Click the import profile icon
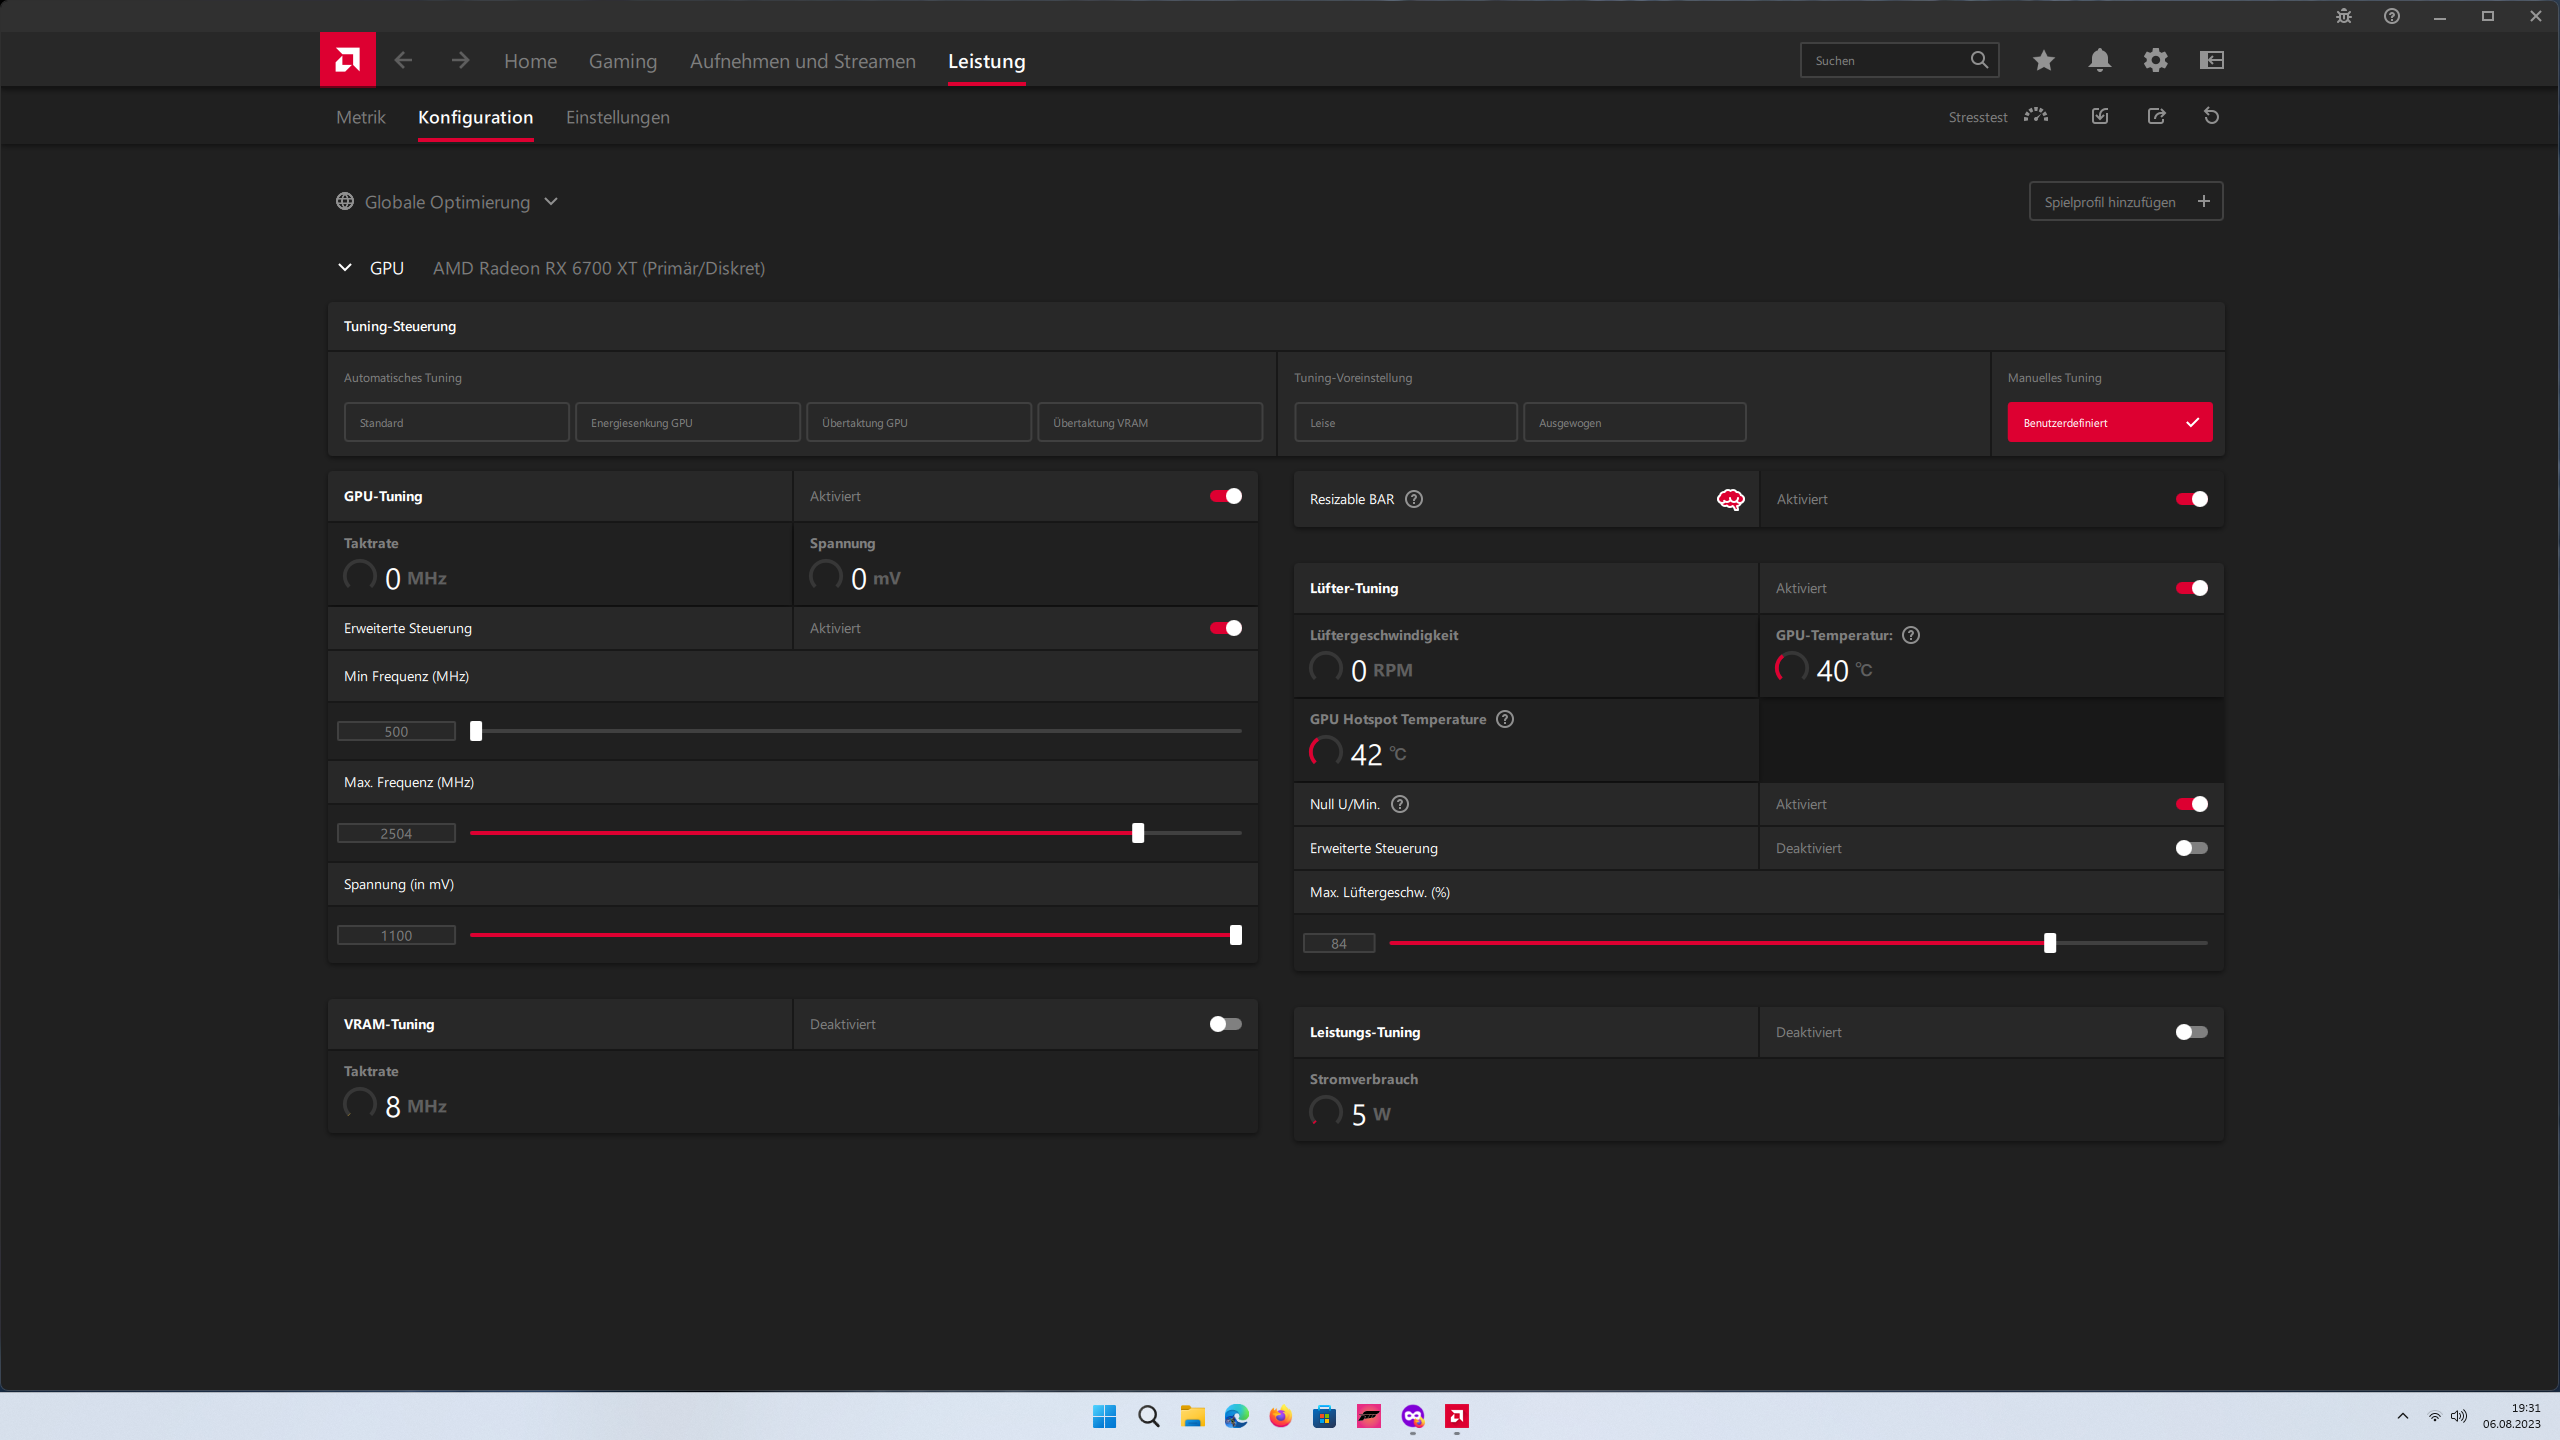The height and width of the screenshot is (1440, 2560). coord(2100,116)
